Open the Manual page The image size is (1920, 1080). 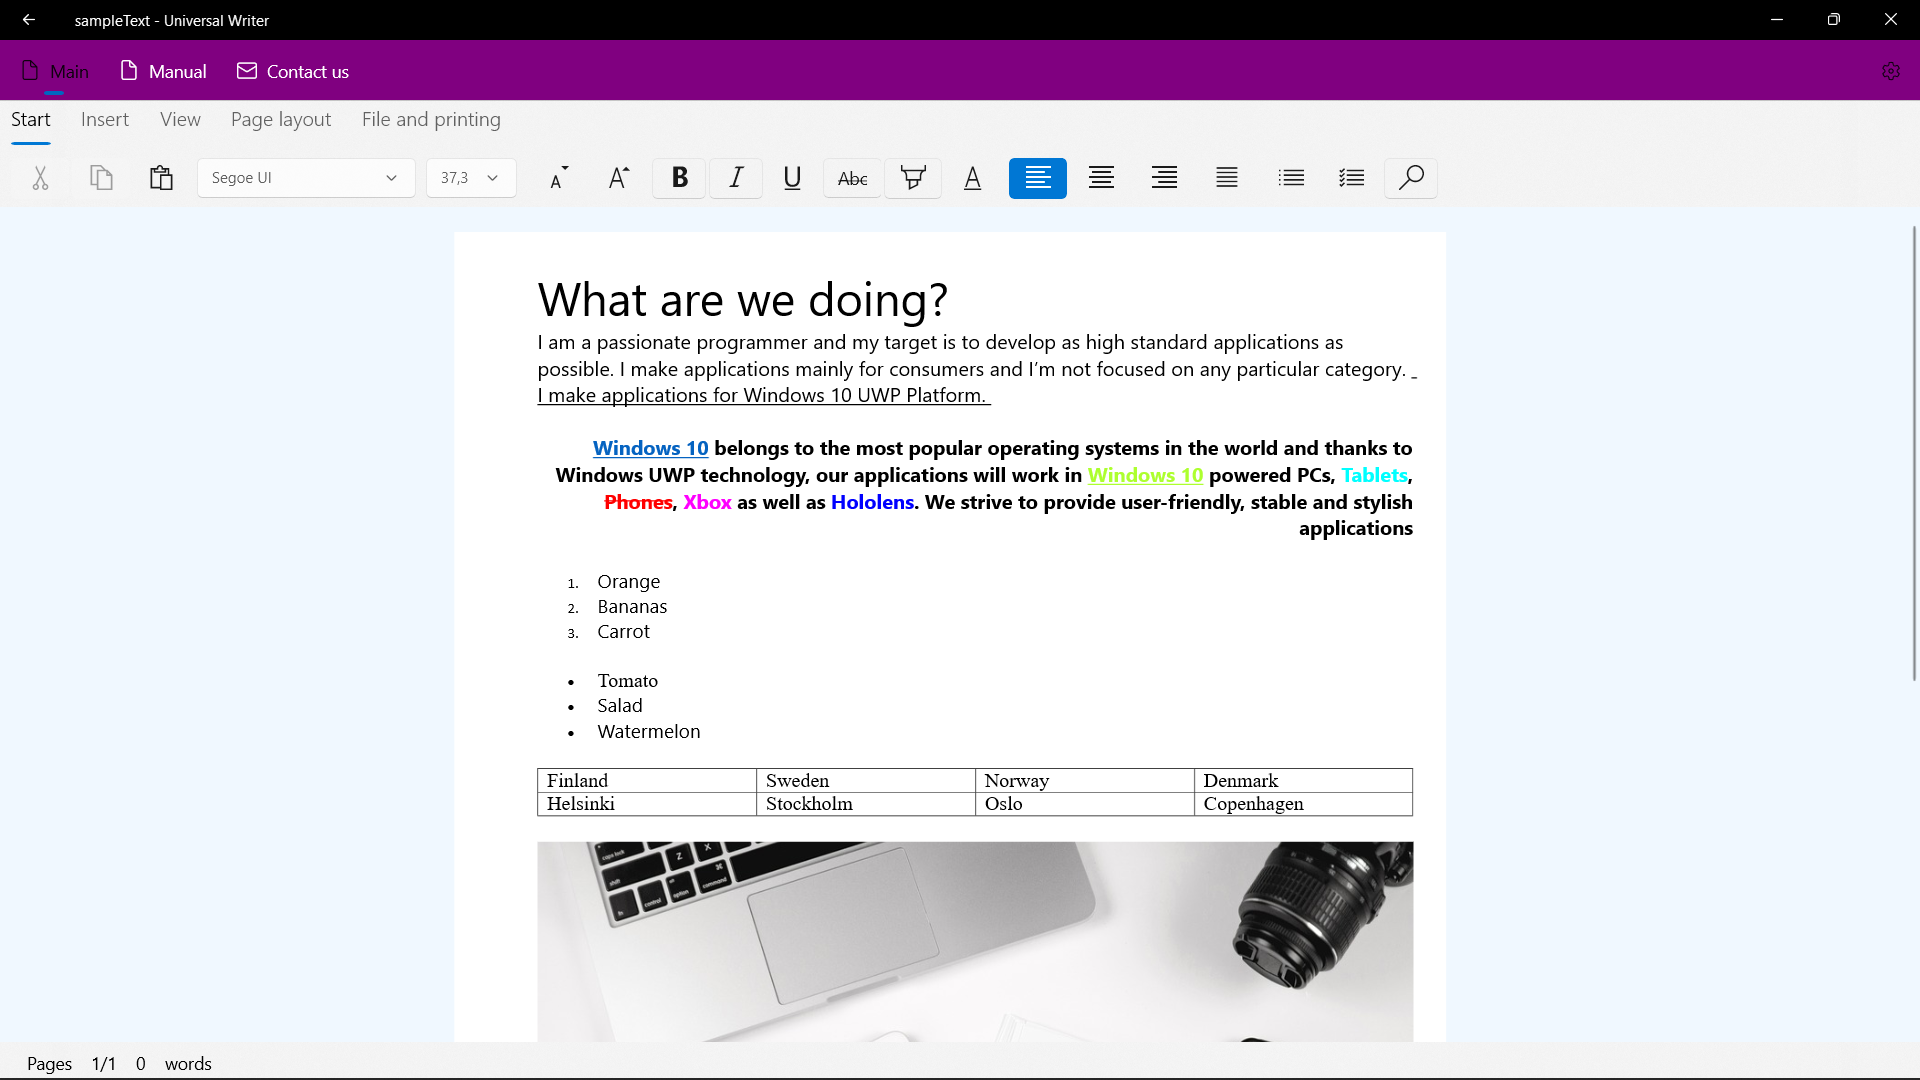coord(163,71)
